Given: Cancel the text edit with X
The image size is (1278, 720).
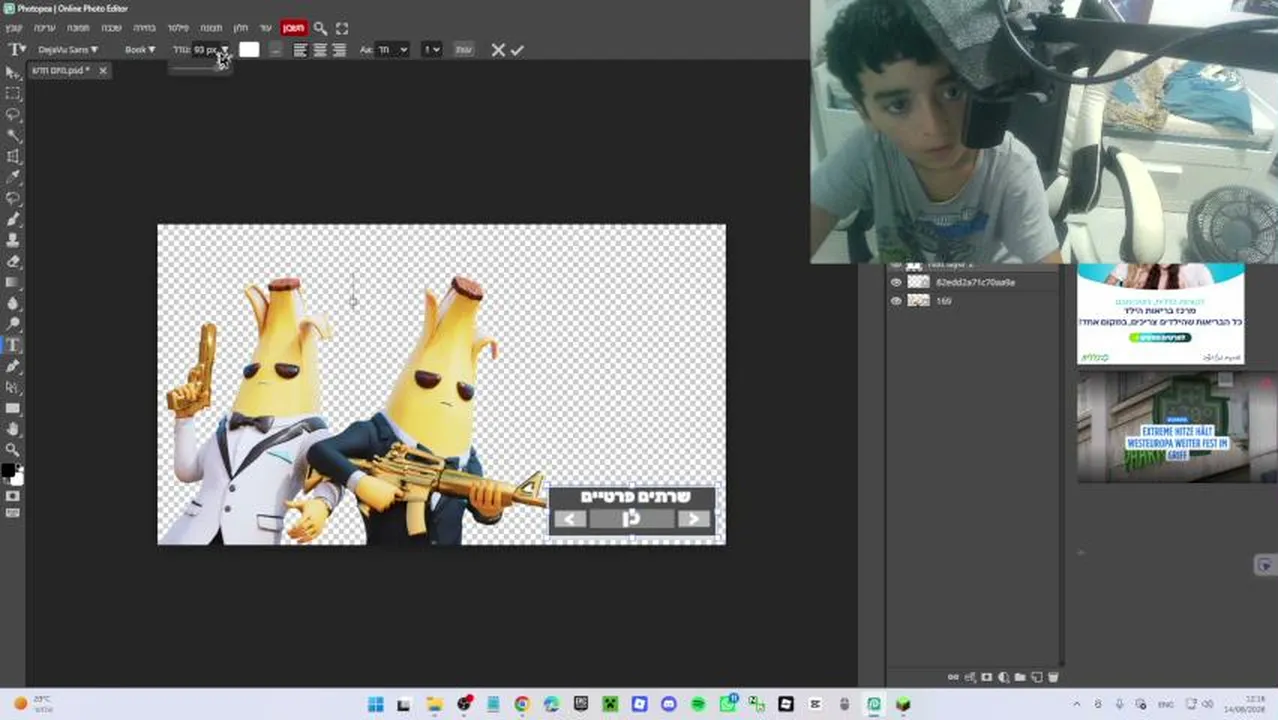Looking at the screenshot, I should 498,49.
